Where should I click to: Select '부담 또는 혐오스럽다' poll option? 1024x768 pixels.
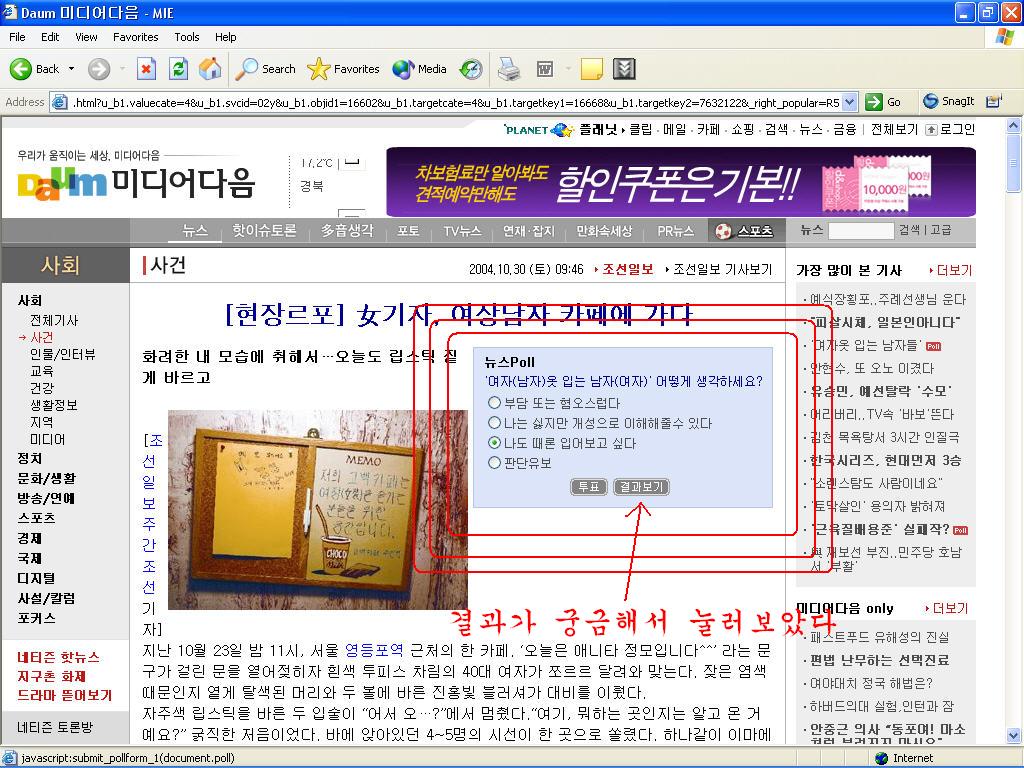tap(494, 403)
